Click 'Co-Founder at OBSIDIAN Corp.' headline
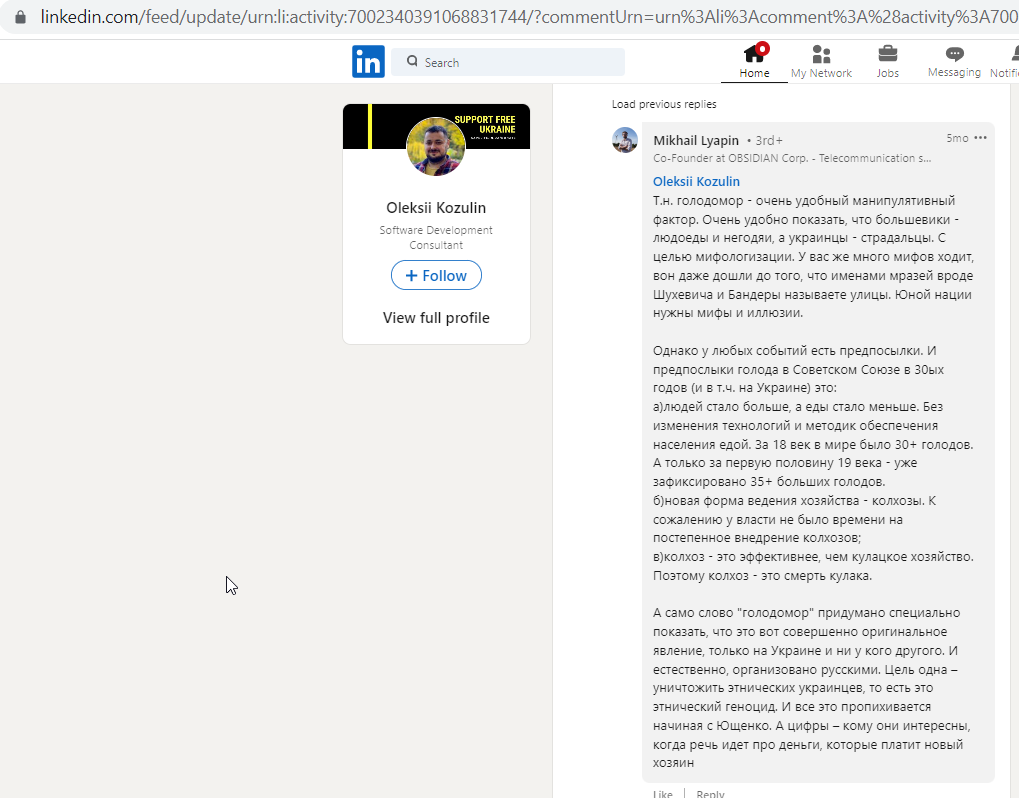Image resolution: width=1019 pixels, height=798 pixels. (792, 158)
